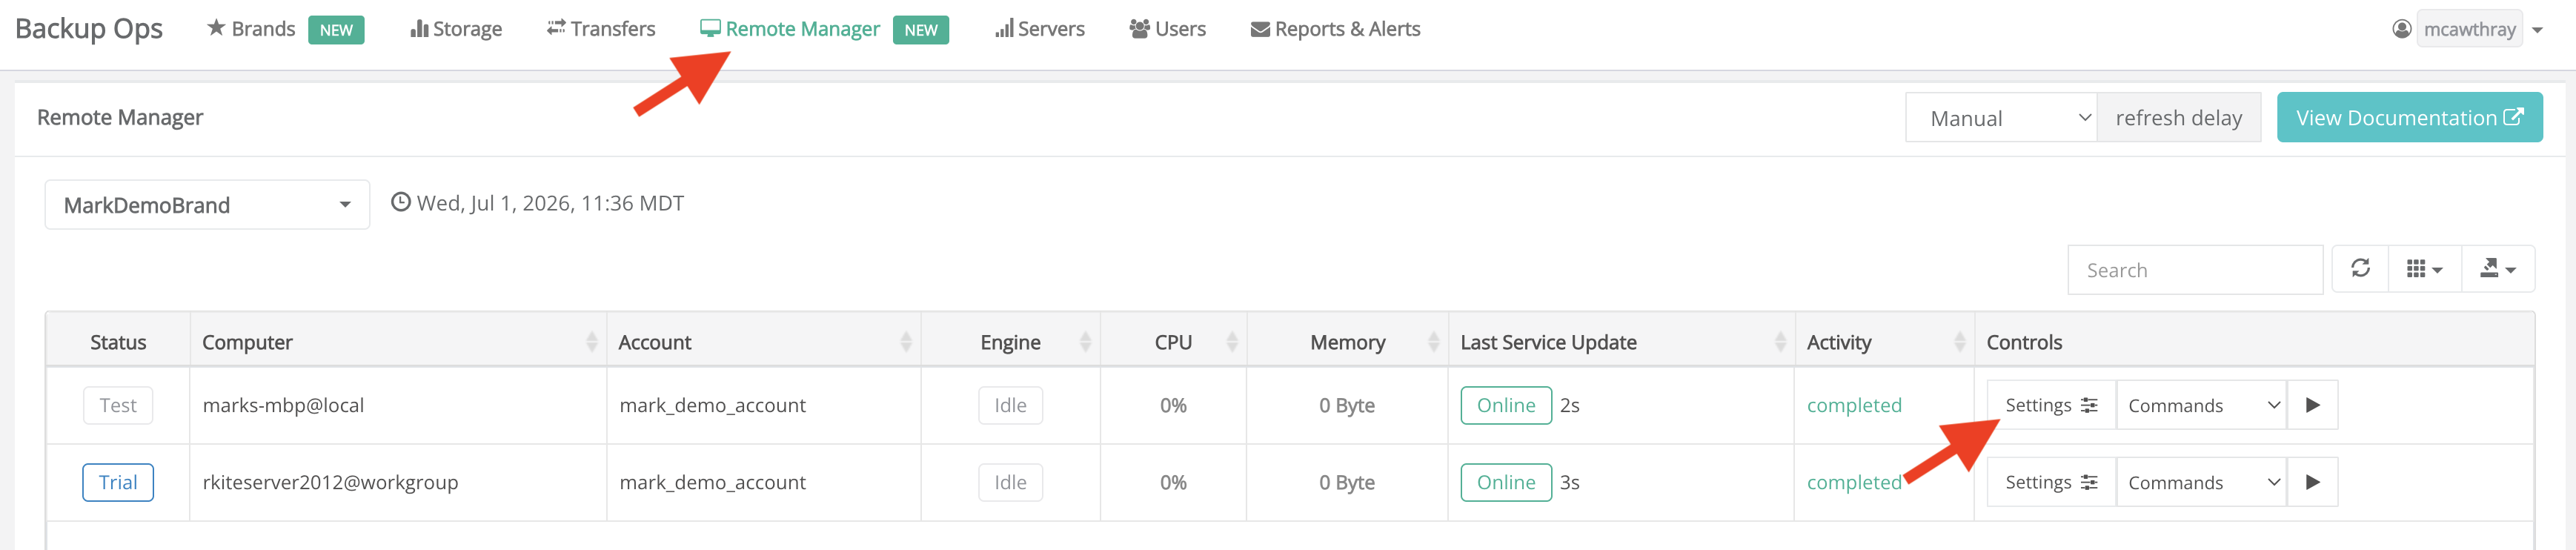Open Settings for rkiteserver2012@workgroup
The image size is (2576, 550).
(x=2051, y=482)
